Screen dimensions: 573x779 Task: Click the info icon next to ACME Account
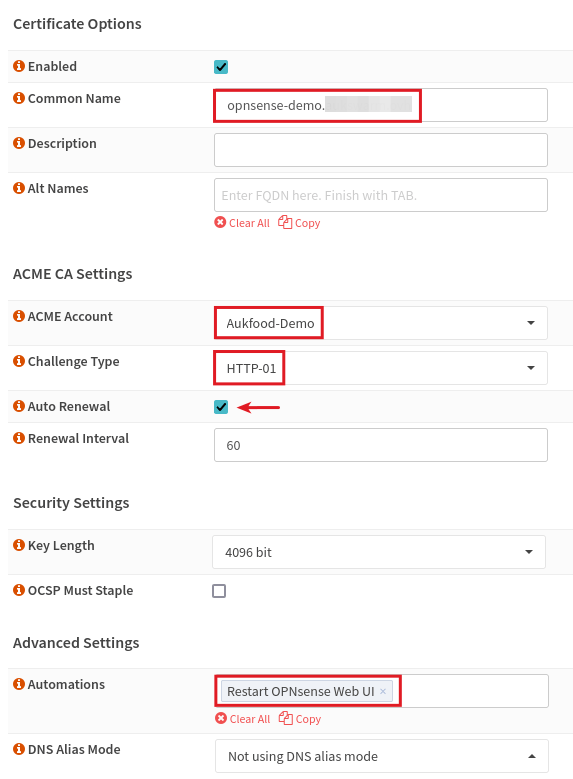coord(19,316)
